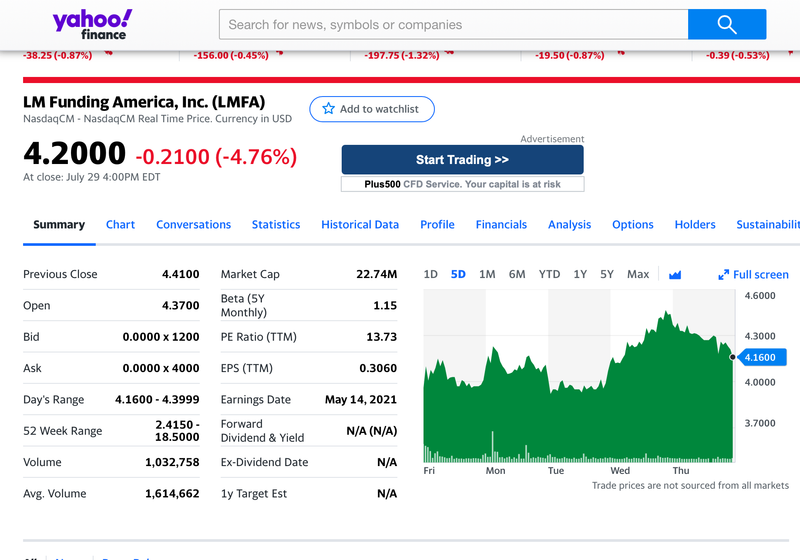
Task: Open the Conversations tab
Action: [193, 224]
